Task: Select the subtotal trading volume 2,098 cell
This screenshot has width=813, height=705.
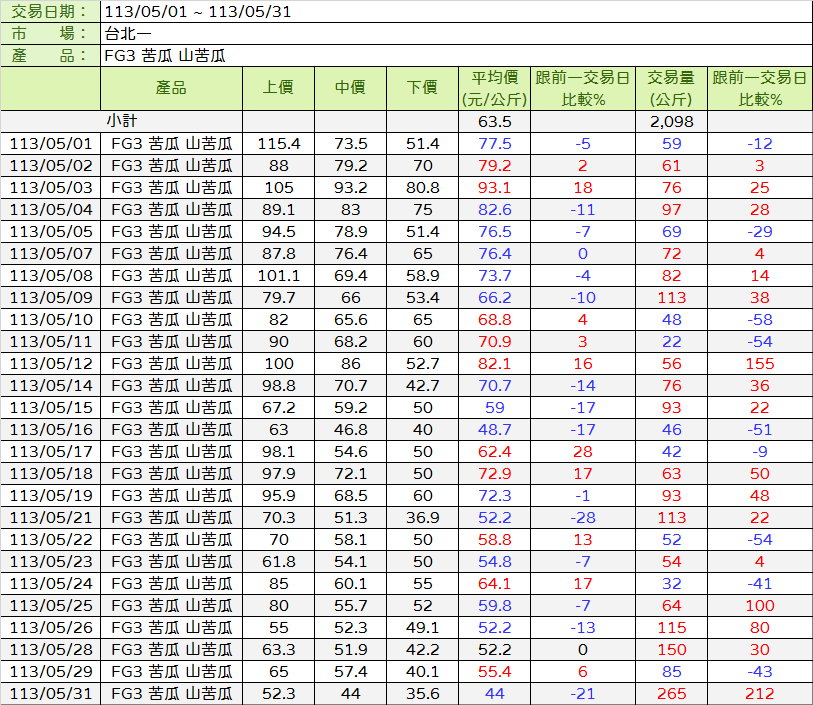Action: [672, 122]
